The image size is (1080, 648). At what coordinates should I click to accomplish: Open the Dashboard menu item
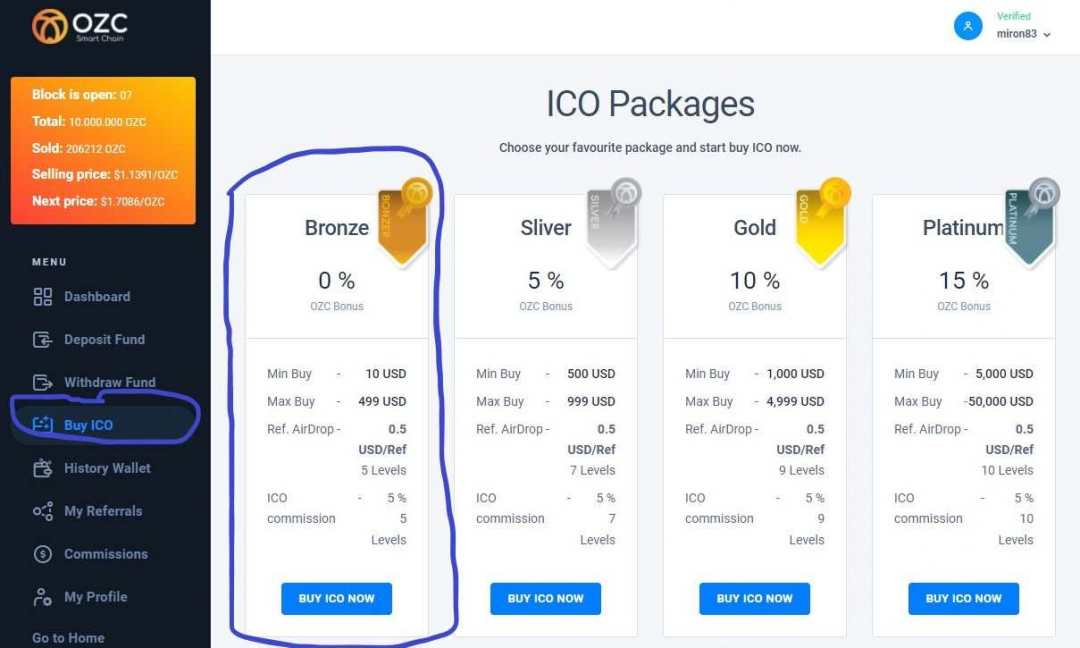[x=97, y=297]
